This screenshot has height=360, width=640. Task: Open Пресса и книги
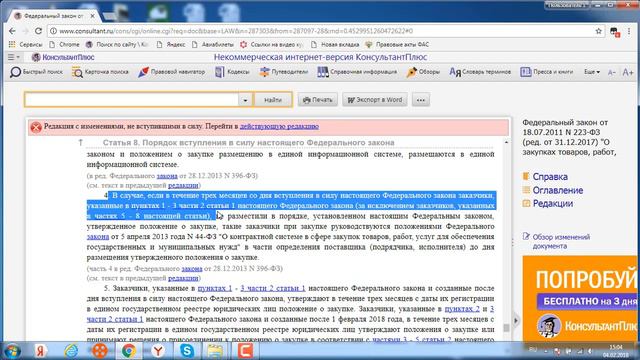pyautogui.click(x=547, y=72)
